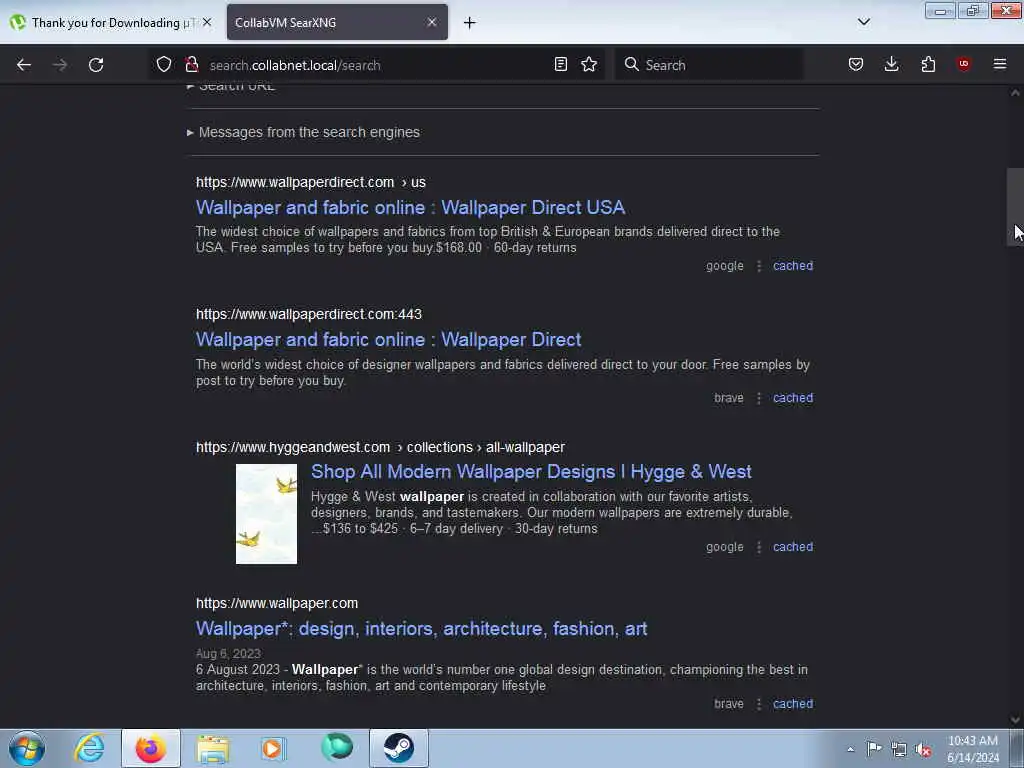Open Wallpaper Direct USA result link

(411, 208)
